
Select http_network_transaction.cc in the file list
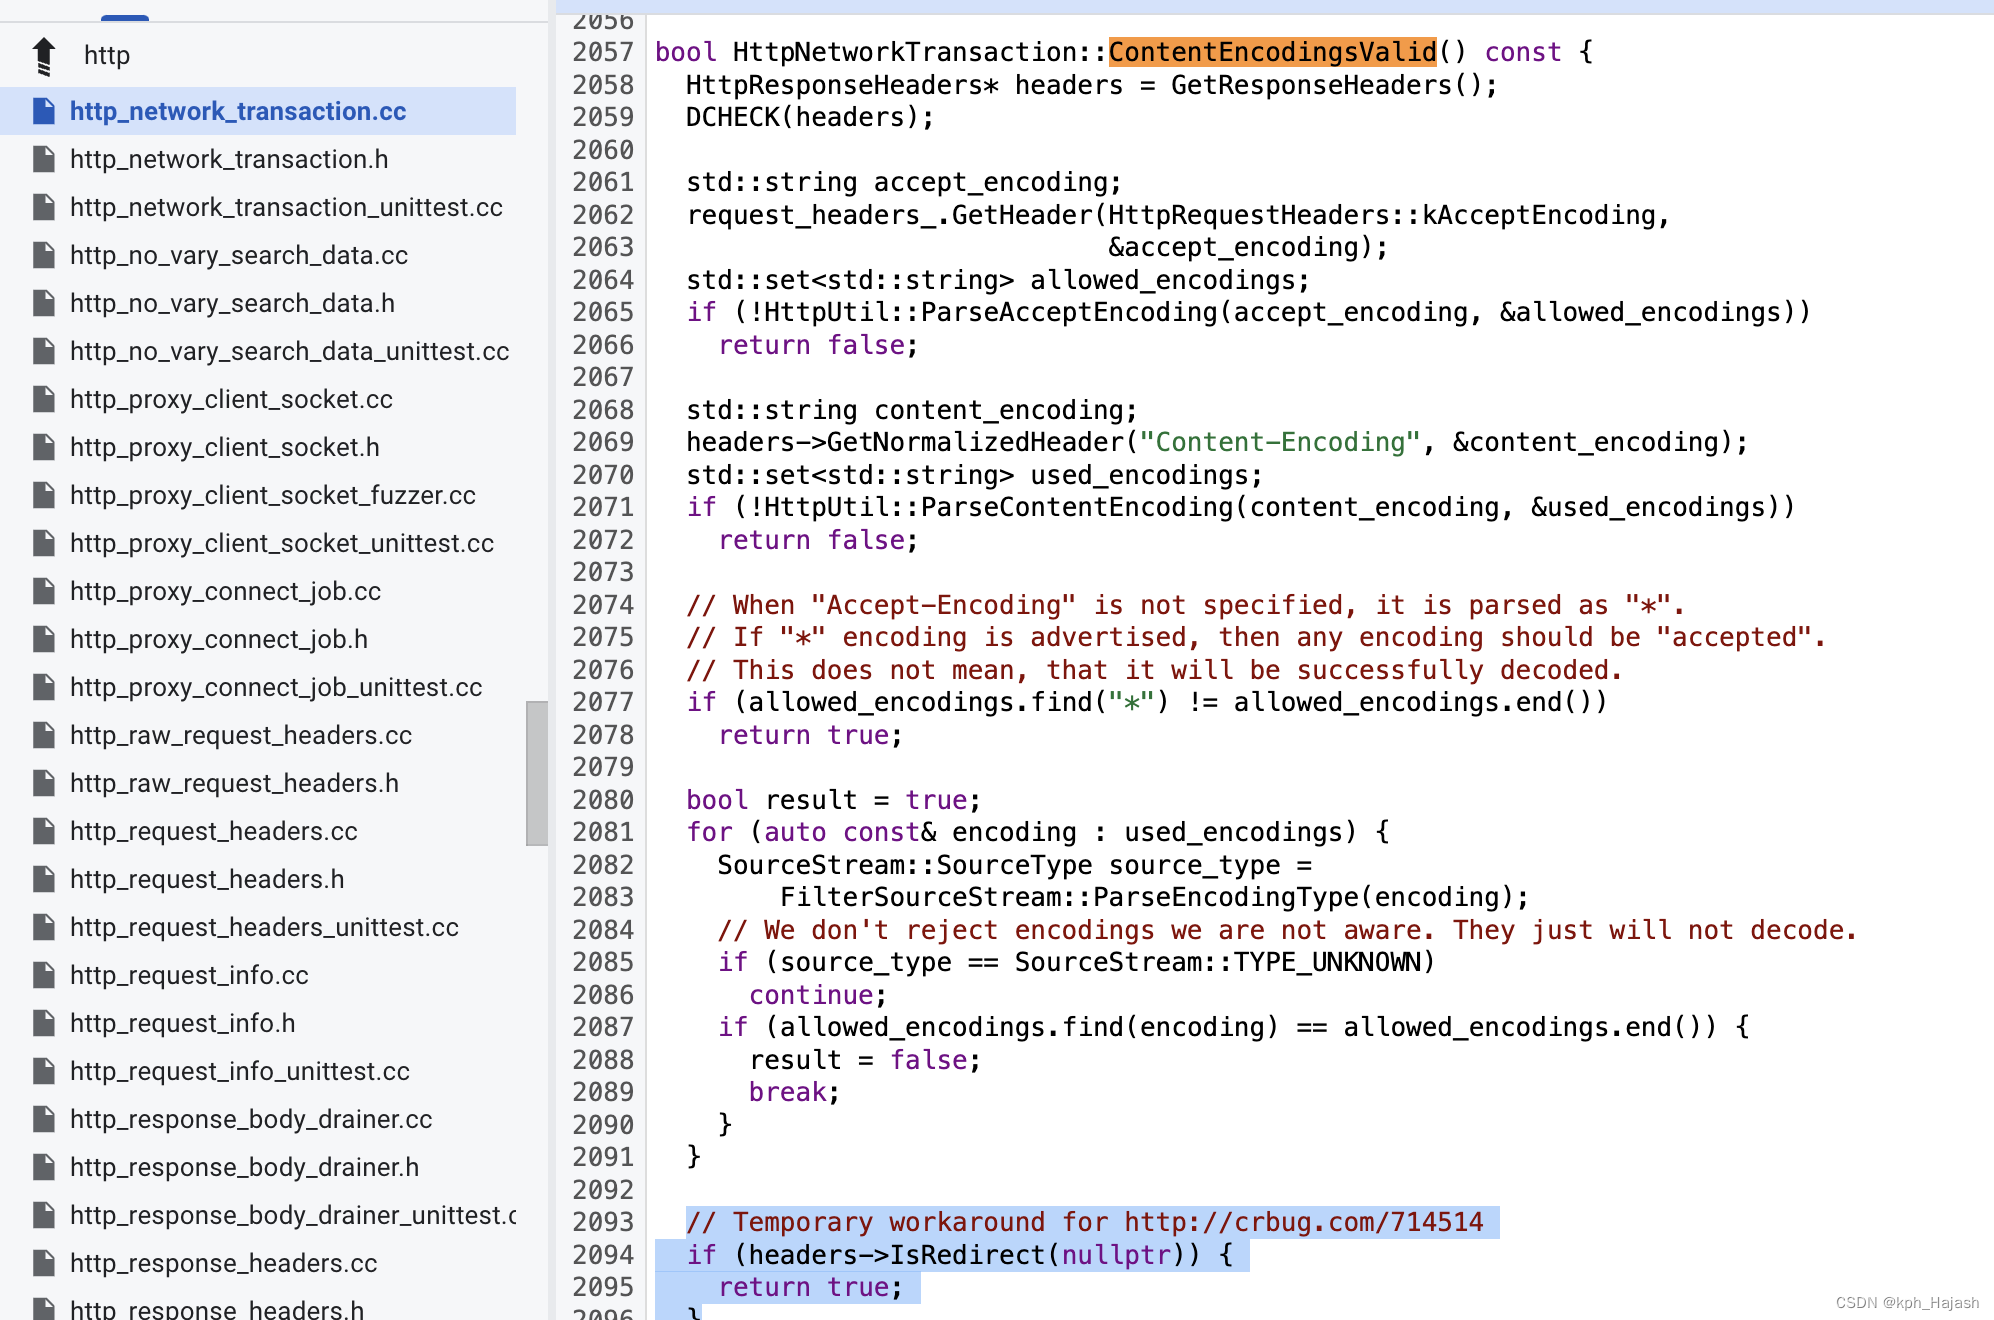tap(238, 111)
